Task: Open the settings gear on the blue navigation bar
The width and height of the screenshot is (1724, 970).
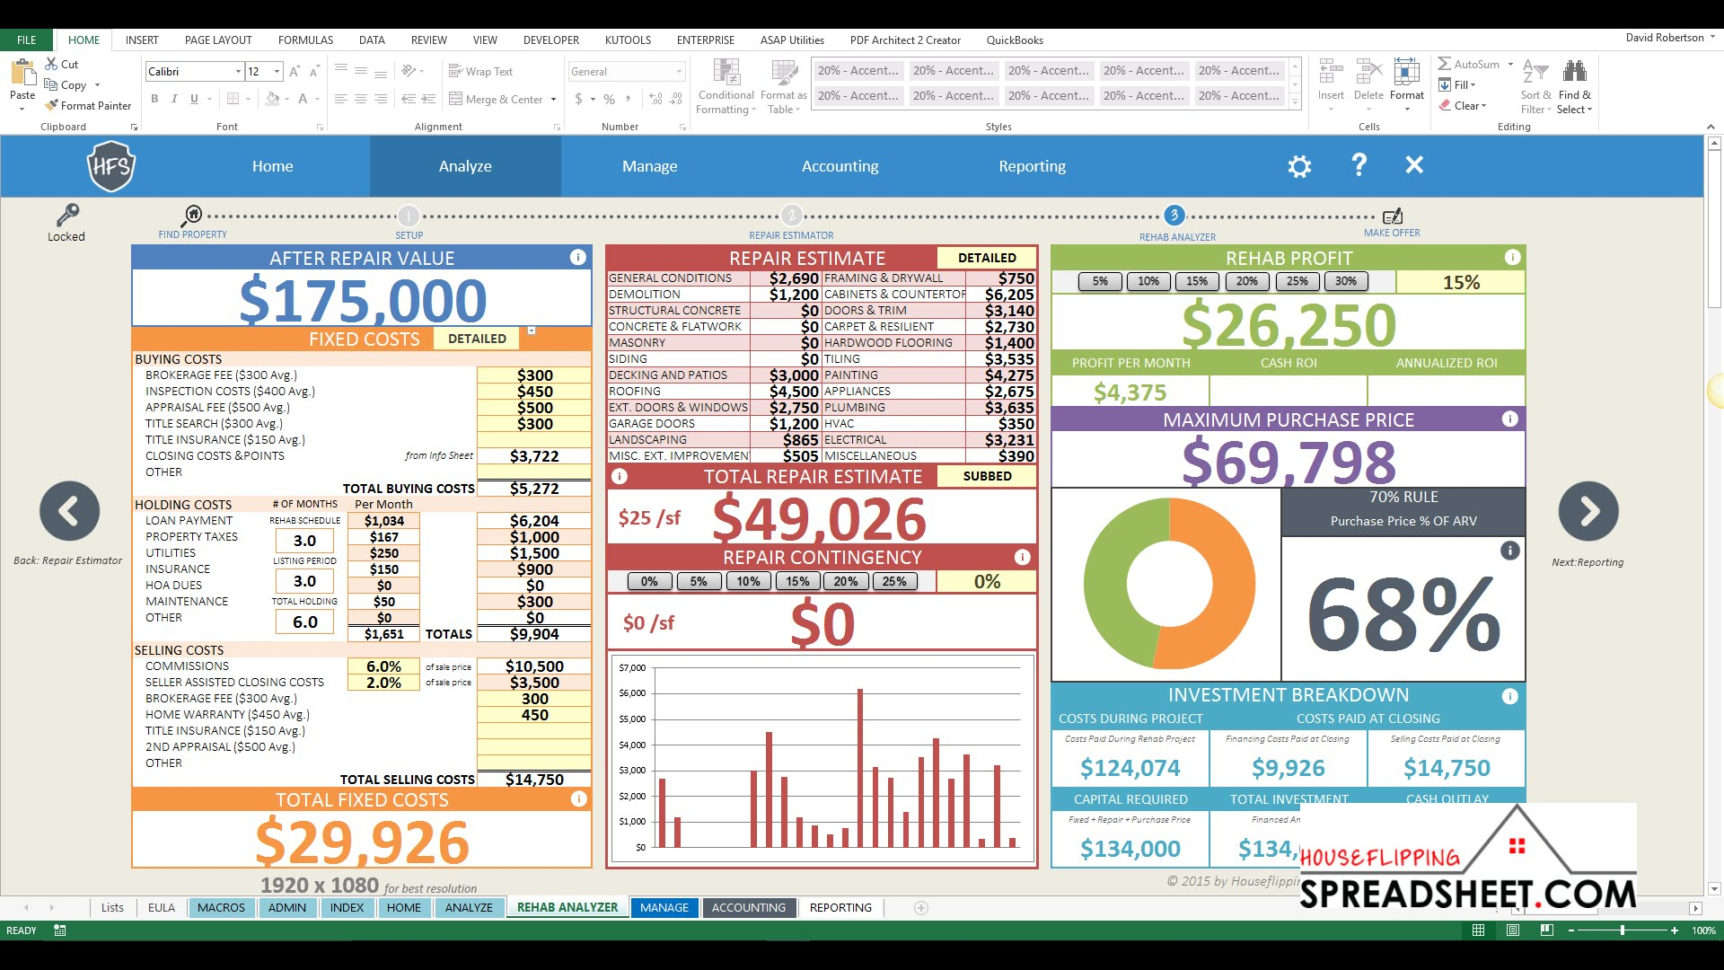Action: pos(1299,166)
